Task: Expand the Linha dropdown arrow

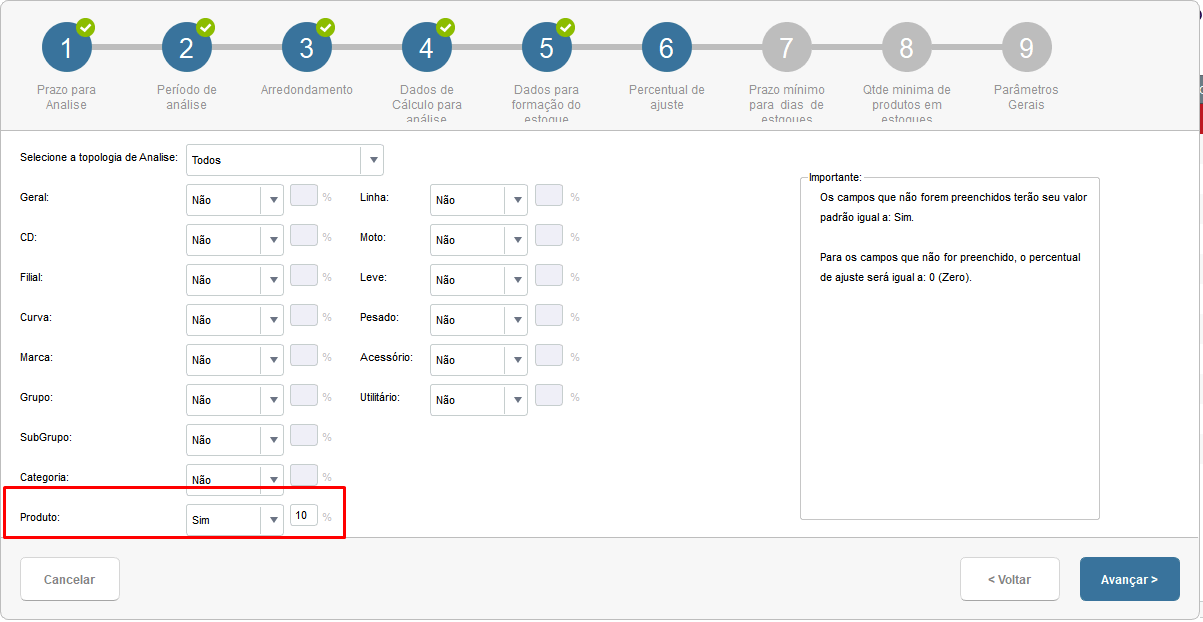Action: click(x=516, y=200)
